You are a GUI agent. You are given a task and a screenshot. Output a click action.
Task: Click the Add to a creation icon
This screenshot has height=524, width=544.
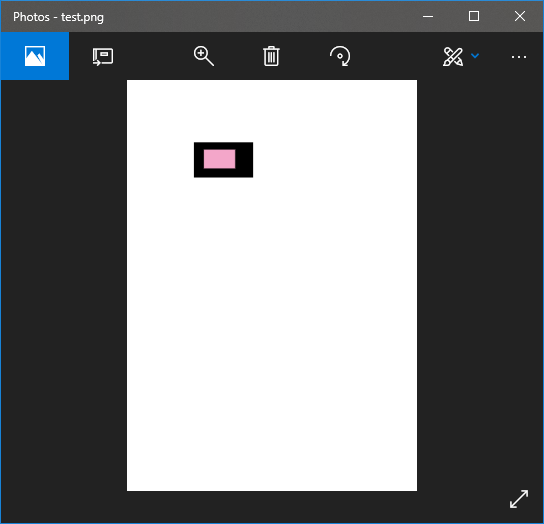coord(103,57)
